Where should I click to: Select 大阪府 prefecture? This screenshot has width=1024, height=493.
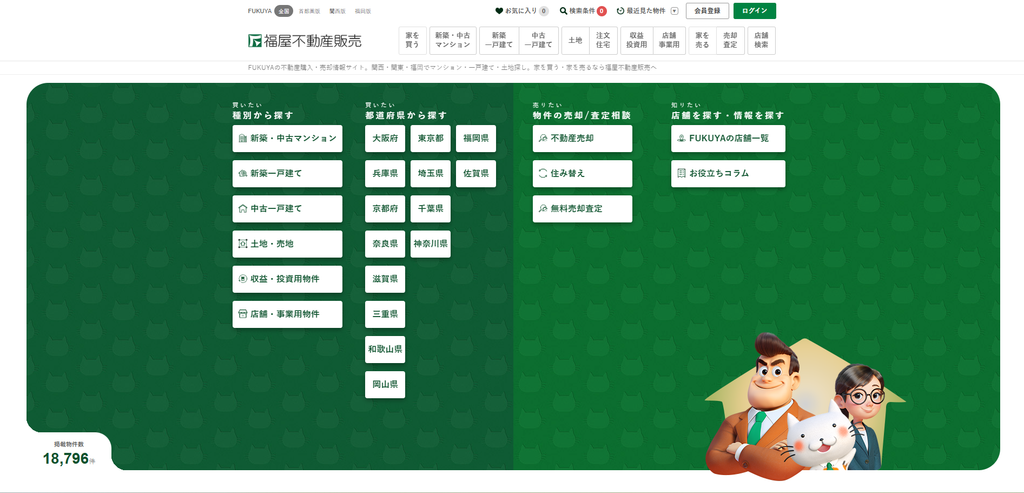pos(385,138)
